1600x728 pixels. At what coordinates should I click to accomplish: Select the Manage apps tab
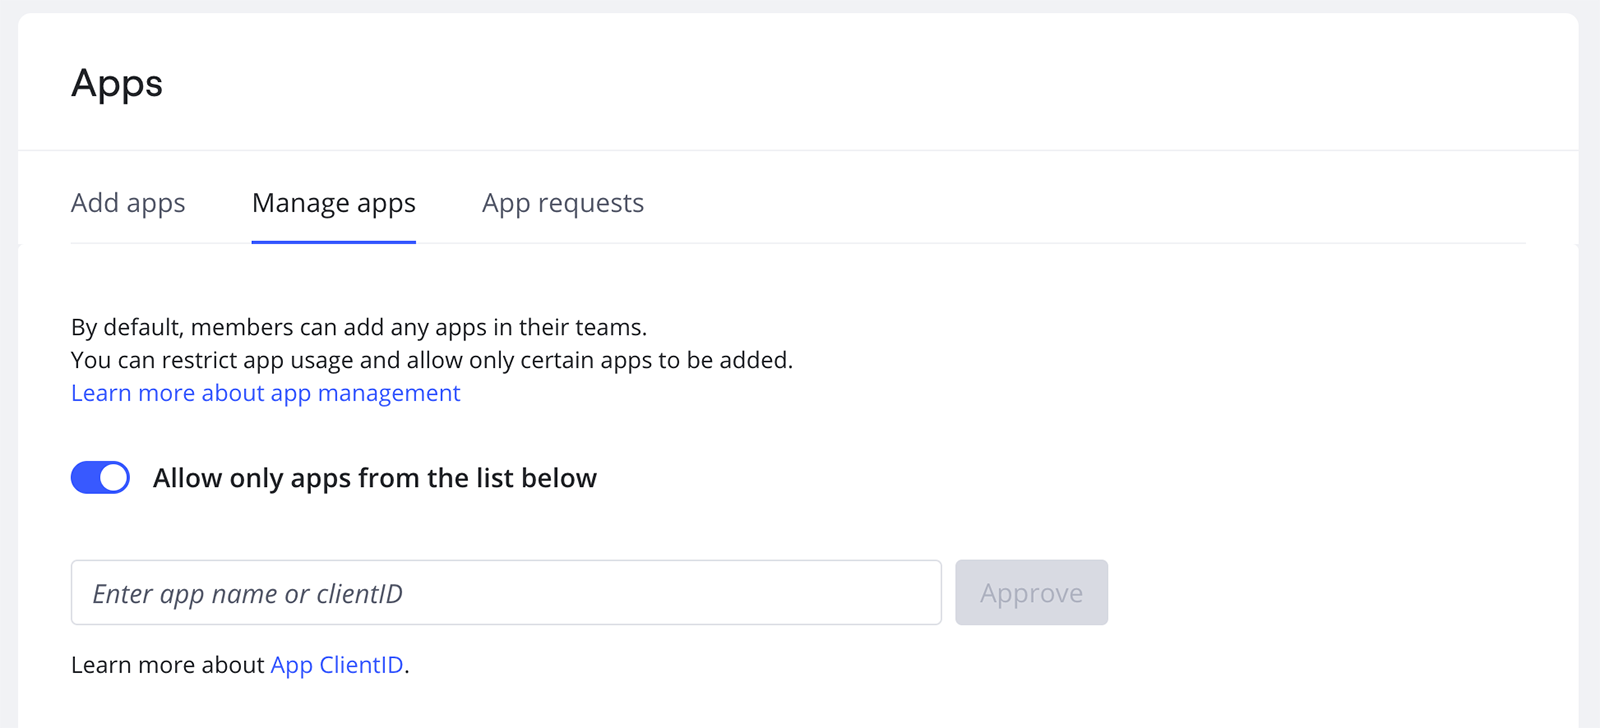point(333,203)
